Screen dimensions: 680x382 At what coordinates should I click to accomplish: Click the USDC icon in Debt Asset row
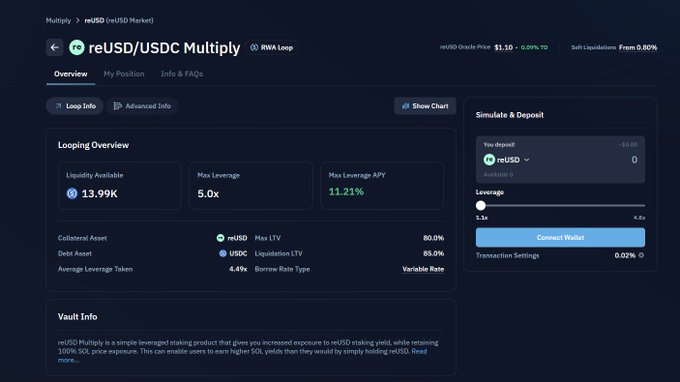pyautogui.click(x=222, y=253)
